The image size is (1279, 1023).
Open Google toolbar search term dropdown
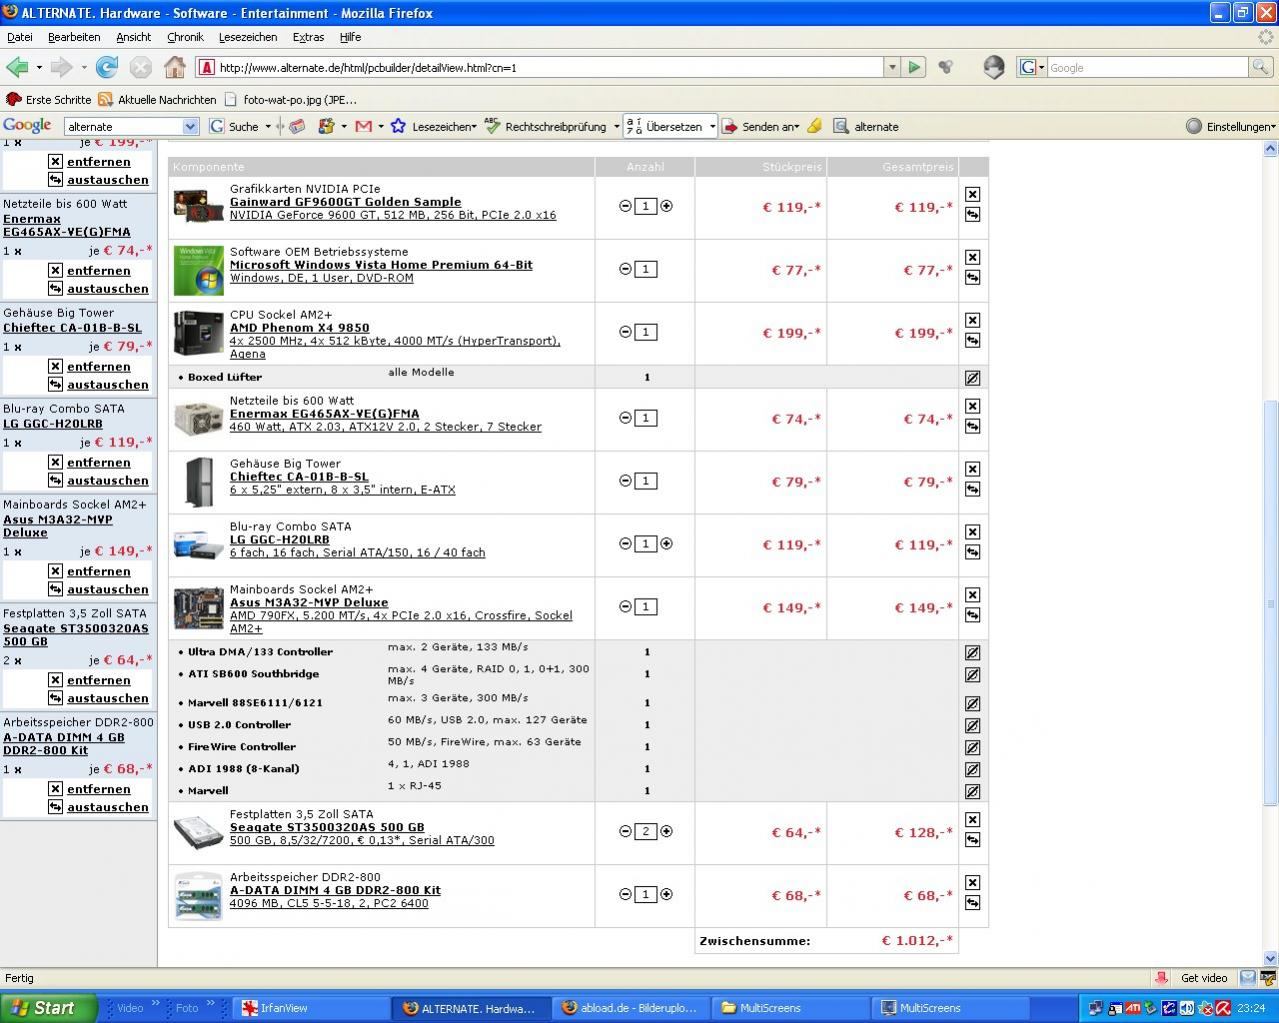tap(190, 127)
